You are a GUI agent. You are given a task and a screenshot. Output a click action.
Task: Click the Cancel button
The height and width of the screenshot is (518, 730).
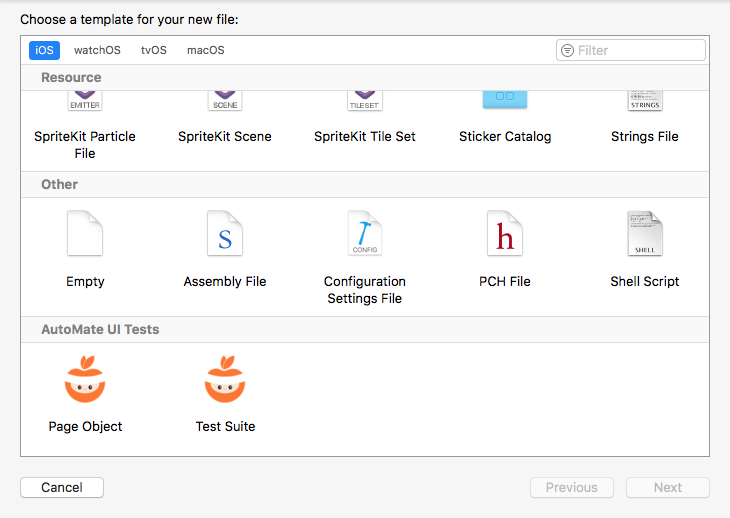click(62, 487)
